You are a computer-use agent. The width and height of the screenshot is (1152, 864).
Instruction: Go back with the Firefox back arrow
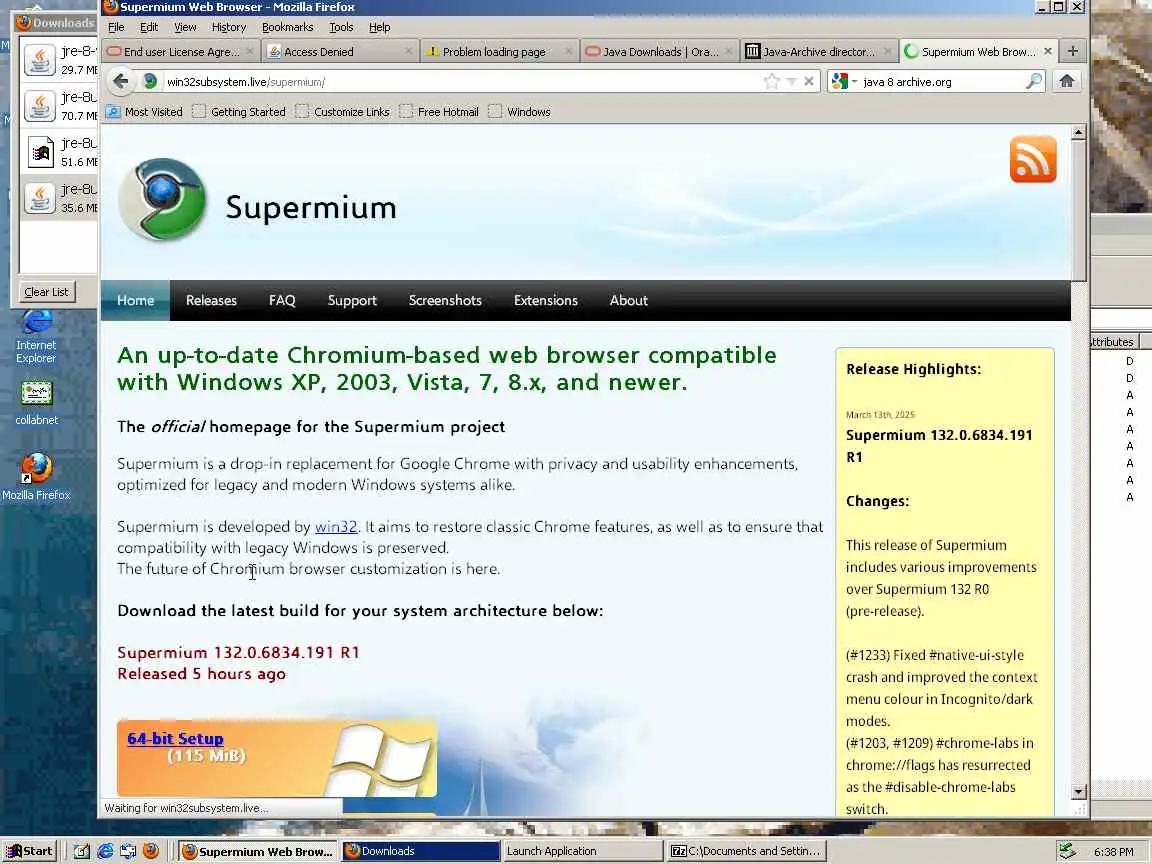(121, 81)
